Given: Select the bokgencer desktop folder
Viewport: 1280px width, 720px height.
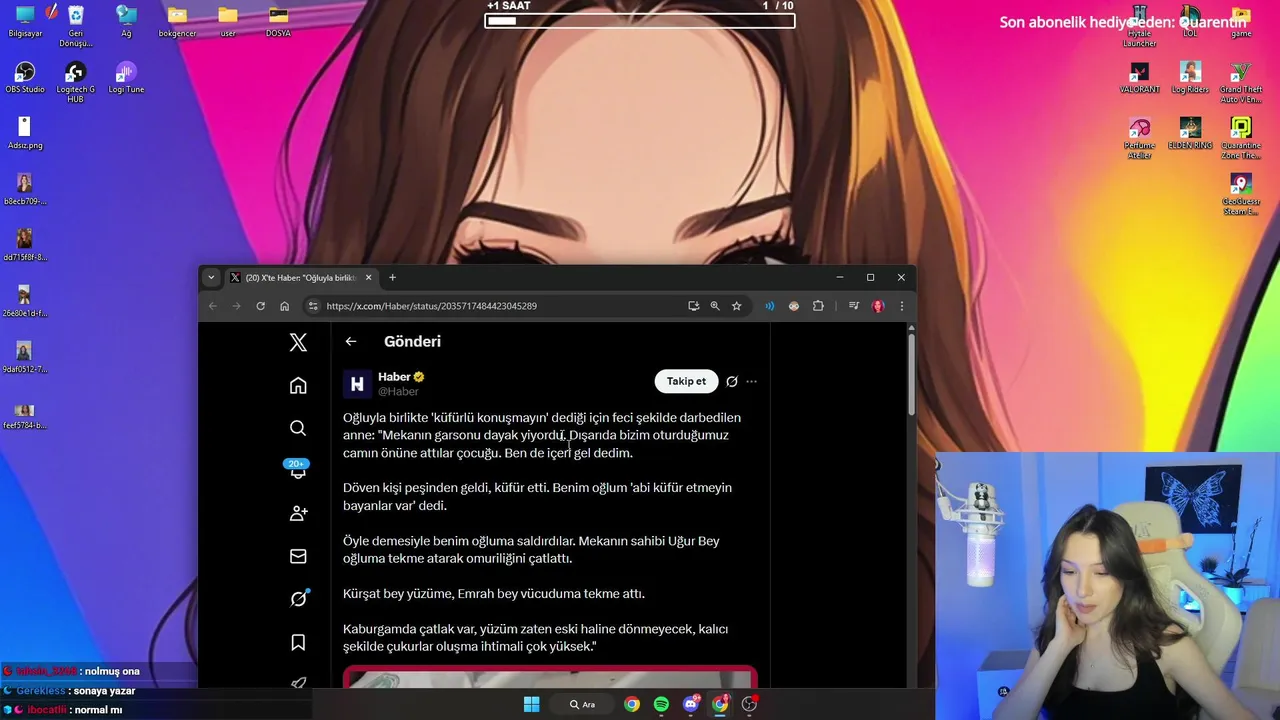Looking at the screenshot, I should coord(177,22).
